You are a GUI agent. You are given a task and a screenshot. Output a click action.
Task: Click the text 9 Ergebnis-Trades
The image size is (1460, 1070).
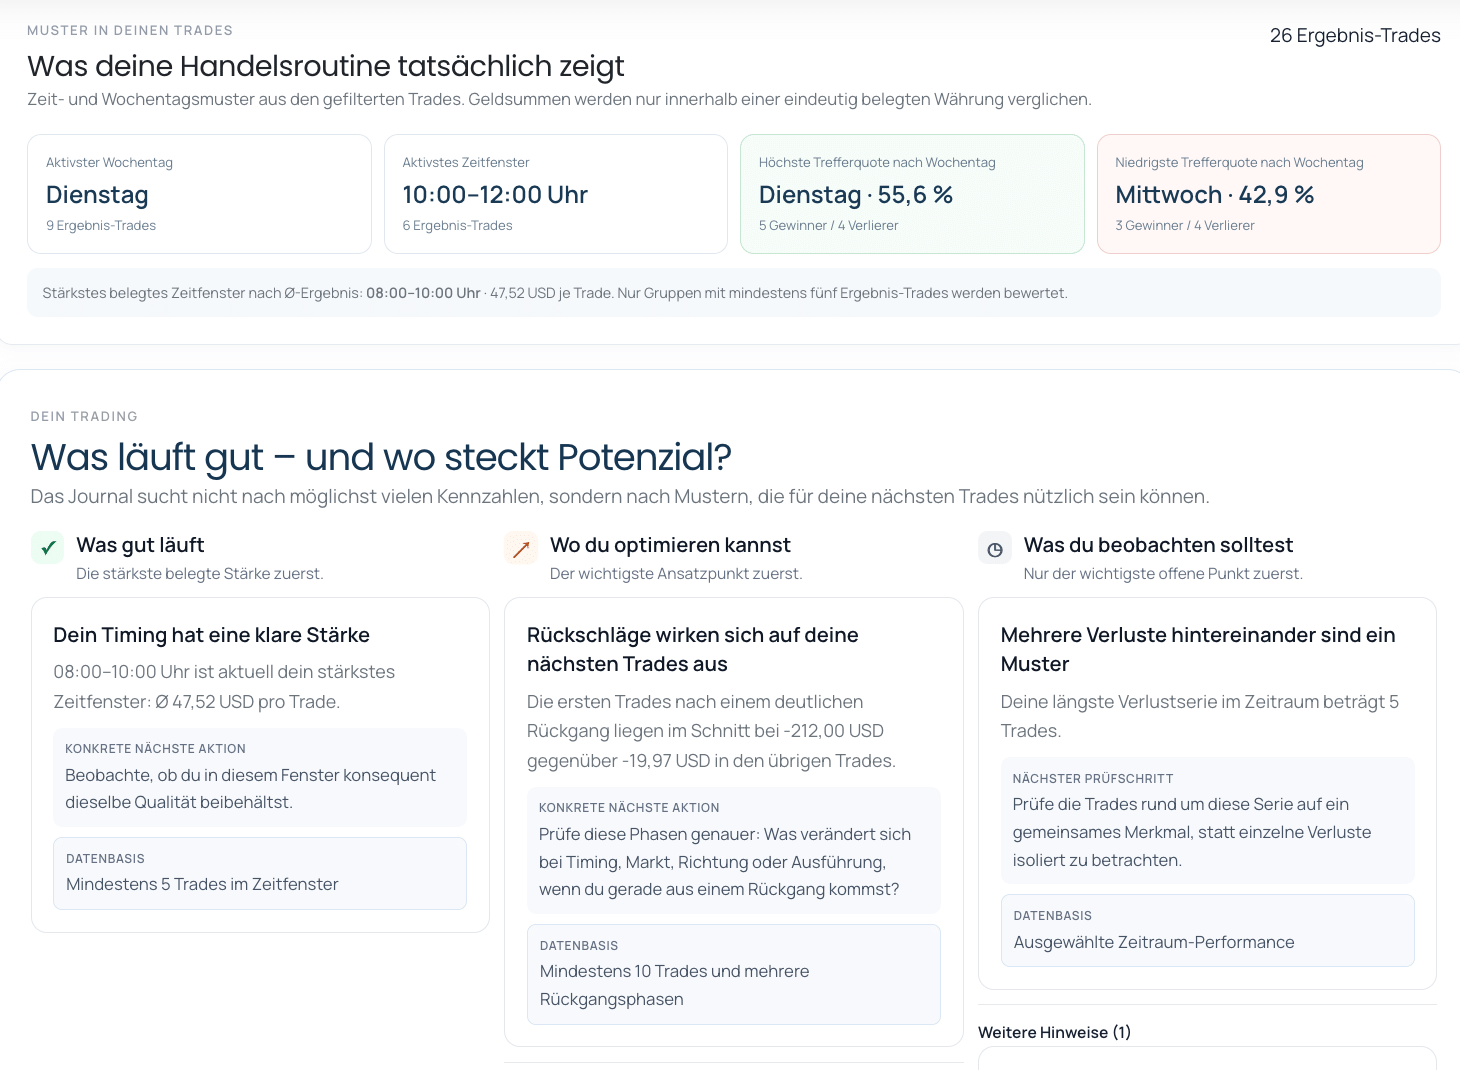101,226
